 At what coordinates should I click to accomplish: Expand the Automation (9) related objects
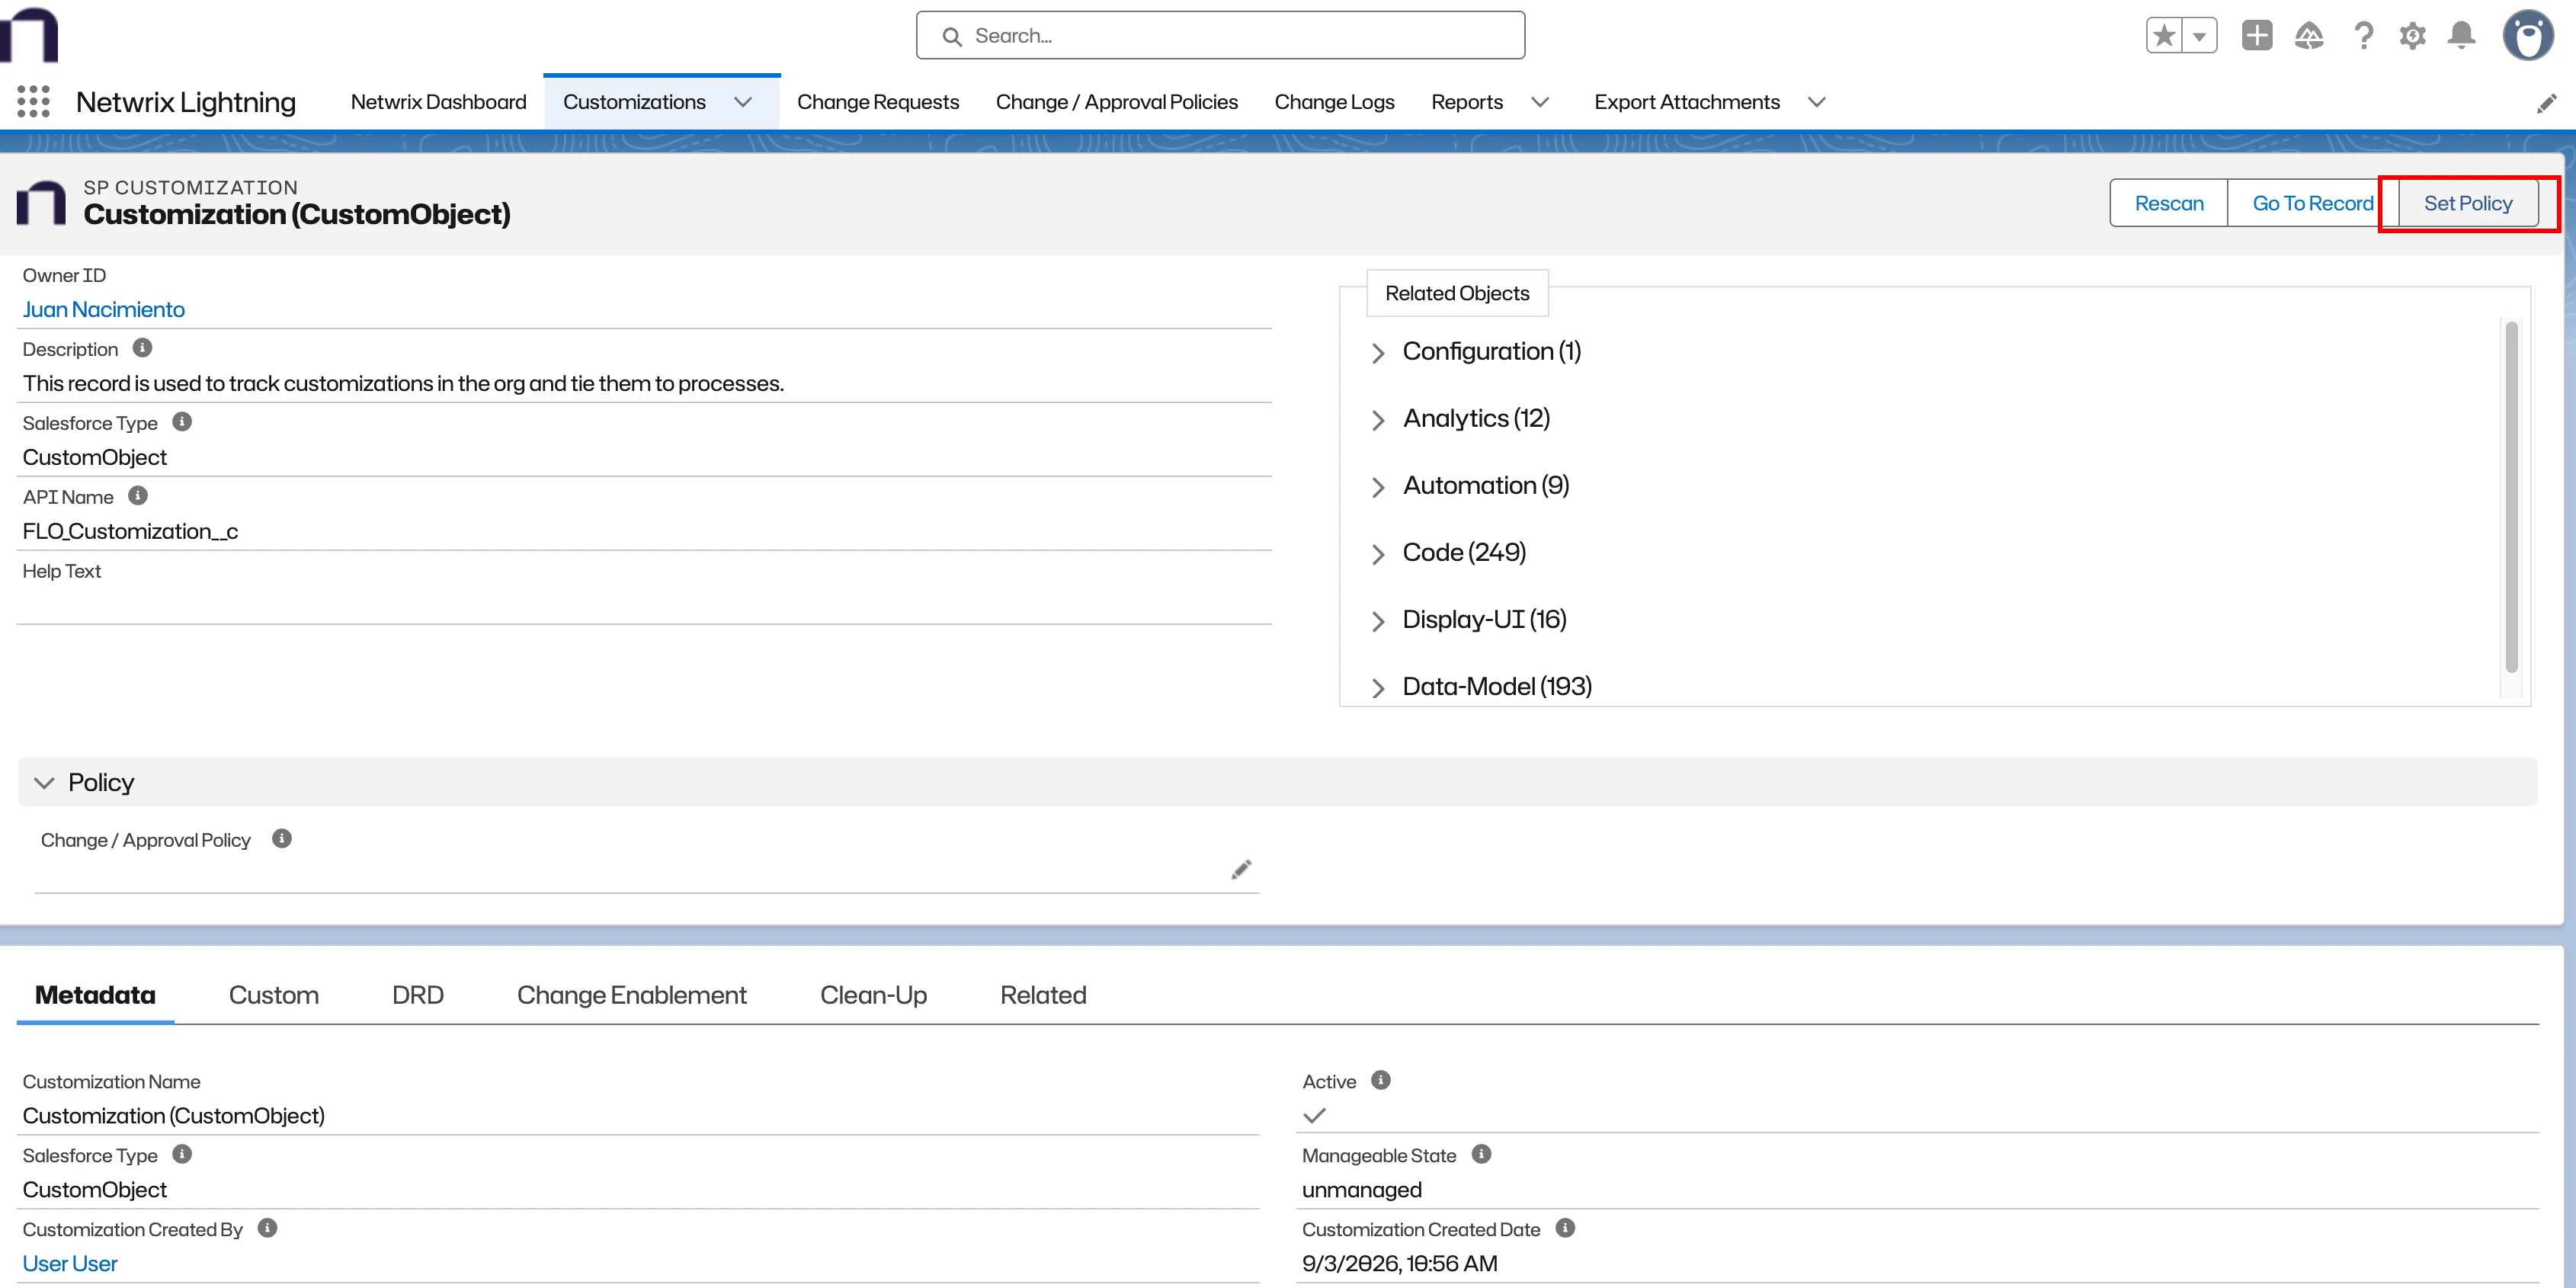[1378, 487]
